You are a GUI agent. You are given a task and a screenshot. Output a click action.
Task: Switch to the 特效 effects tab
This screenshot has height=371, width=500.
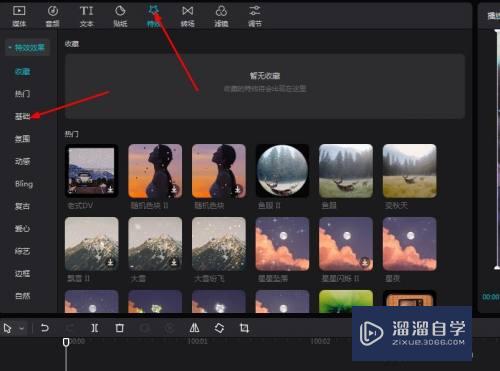click(154, 16)
